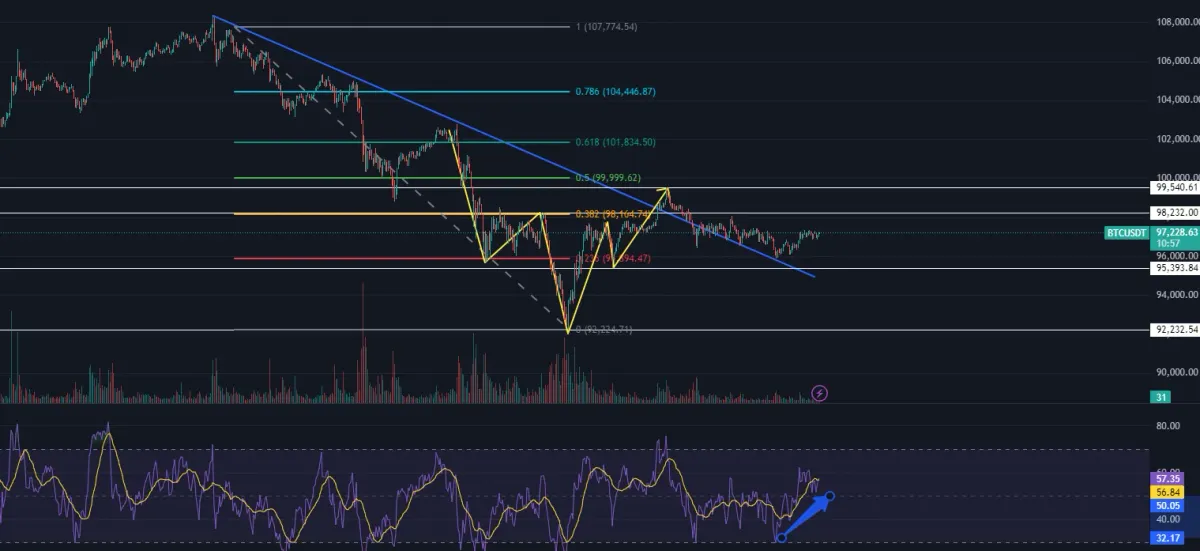Click the 99,540.61 horizontal line price label
1200x551 pixels.
(1174, 187)
